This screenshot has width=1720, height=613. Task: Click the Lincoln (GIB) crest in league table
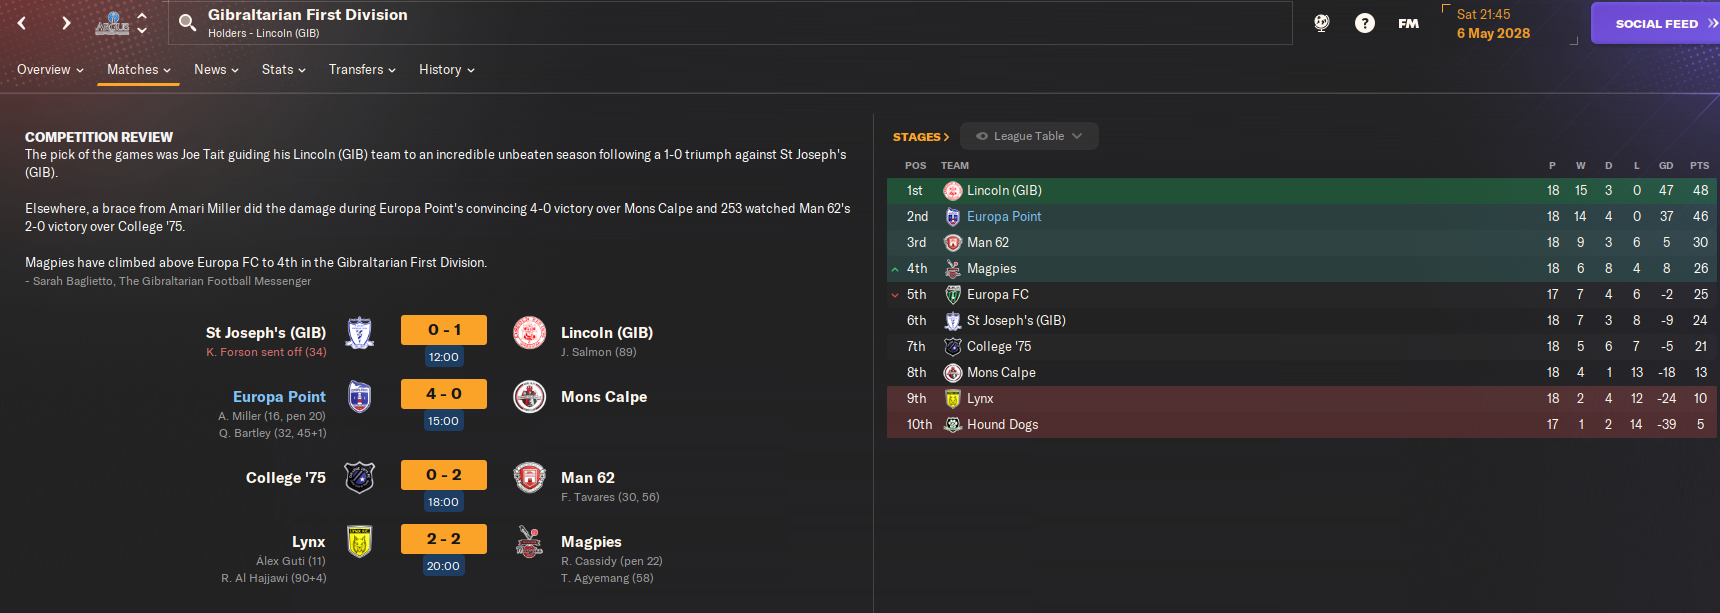click(x=952, y=190)
